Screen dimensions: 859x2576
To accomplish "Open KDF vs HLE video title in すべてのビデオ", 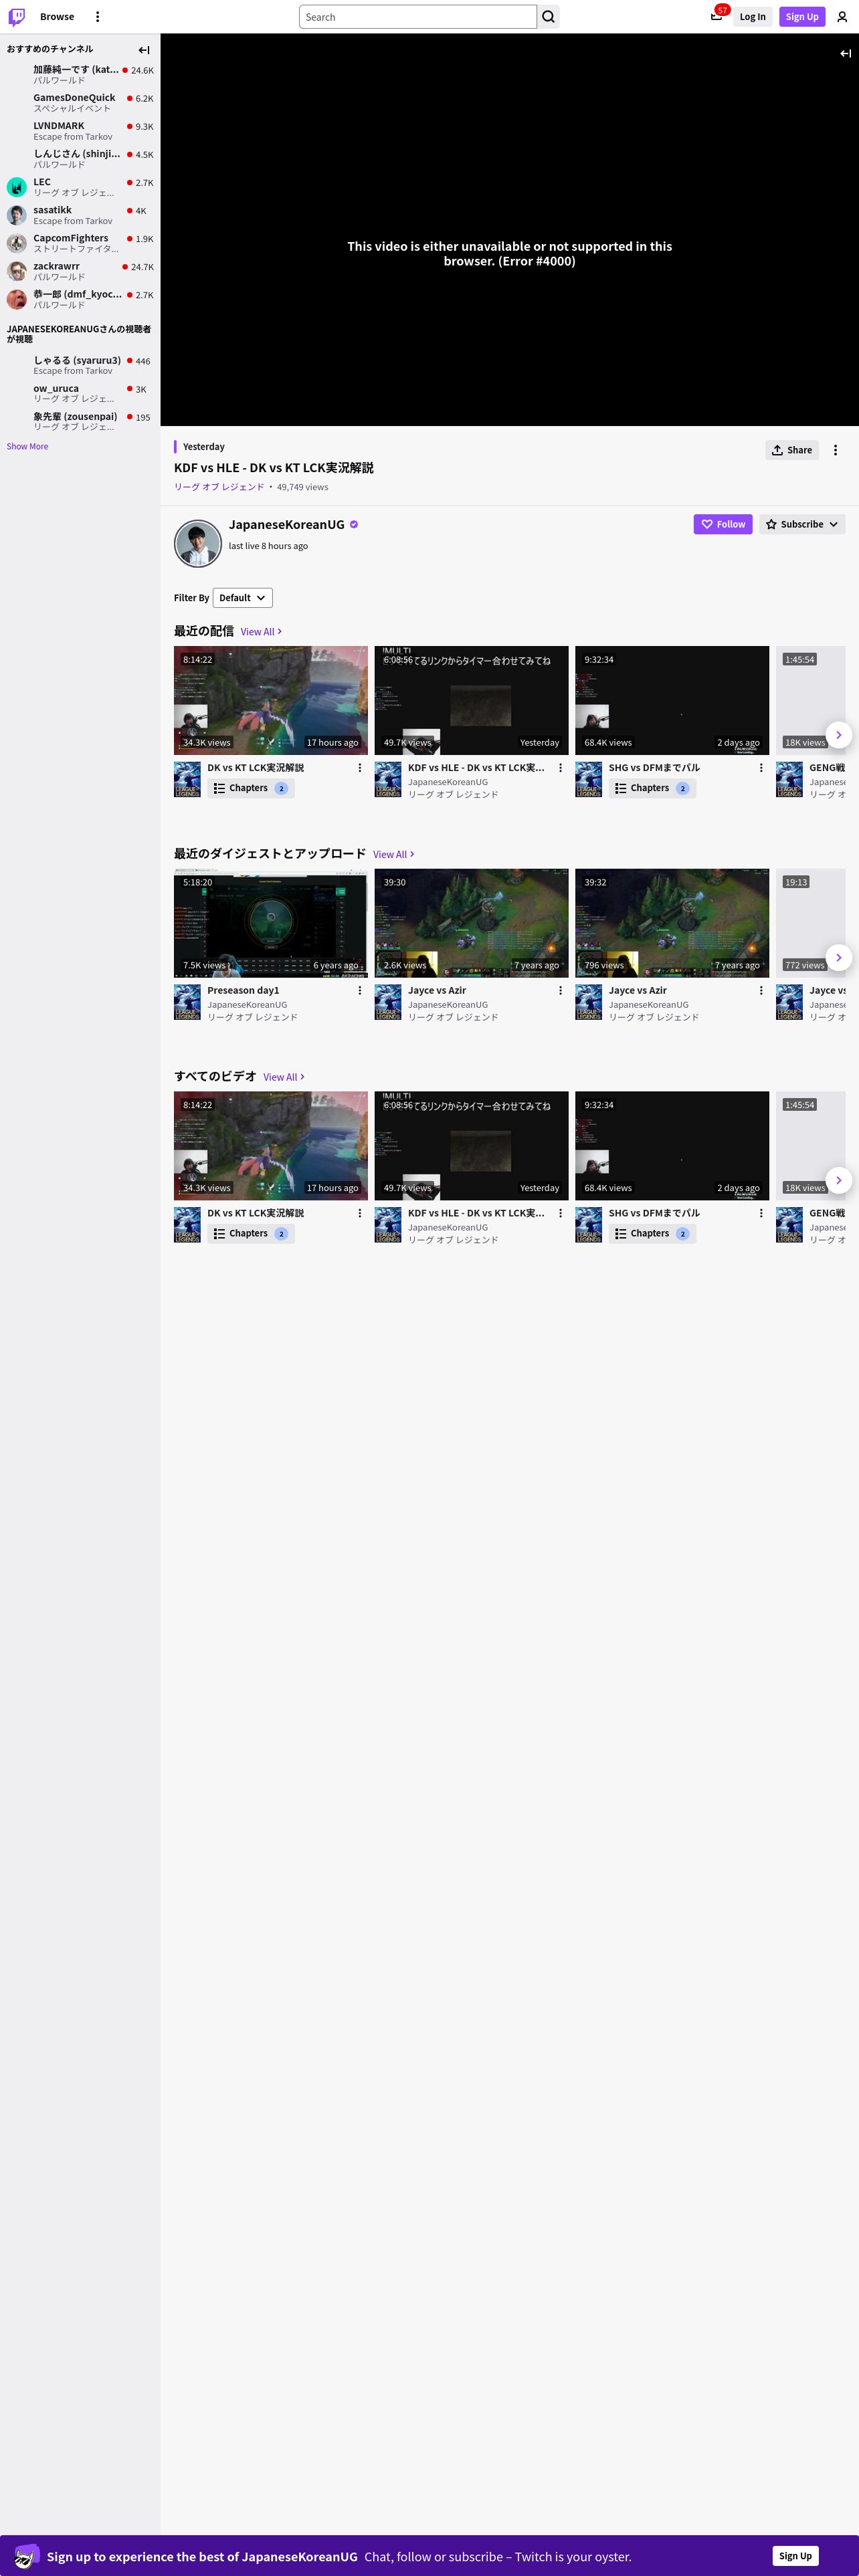I will tap(477, 1213).
